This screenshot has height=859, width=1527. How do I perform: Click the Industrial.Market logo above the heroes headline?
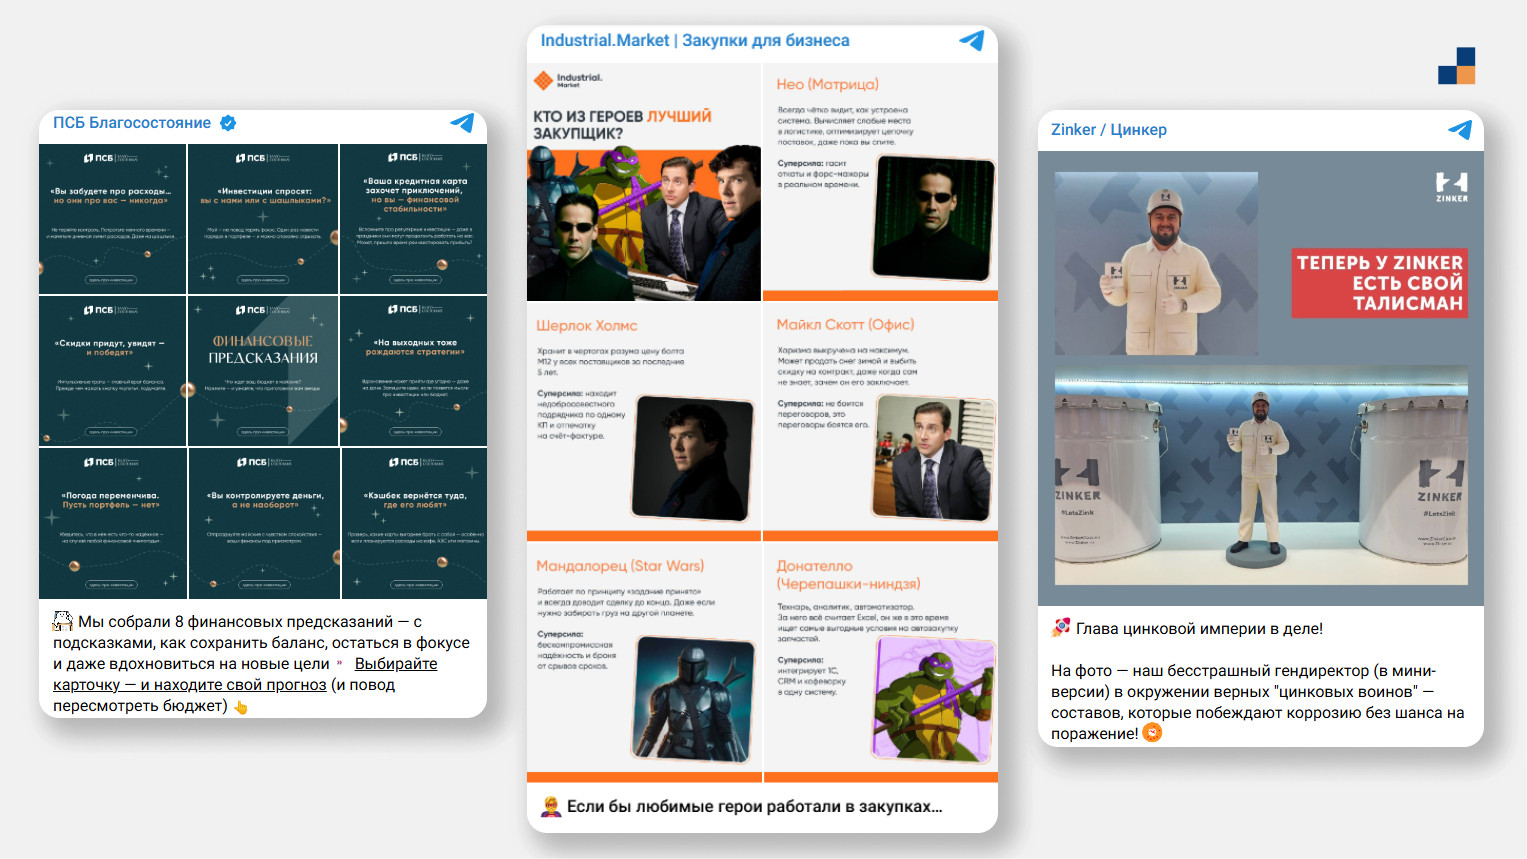click(x=568, y=80)
